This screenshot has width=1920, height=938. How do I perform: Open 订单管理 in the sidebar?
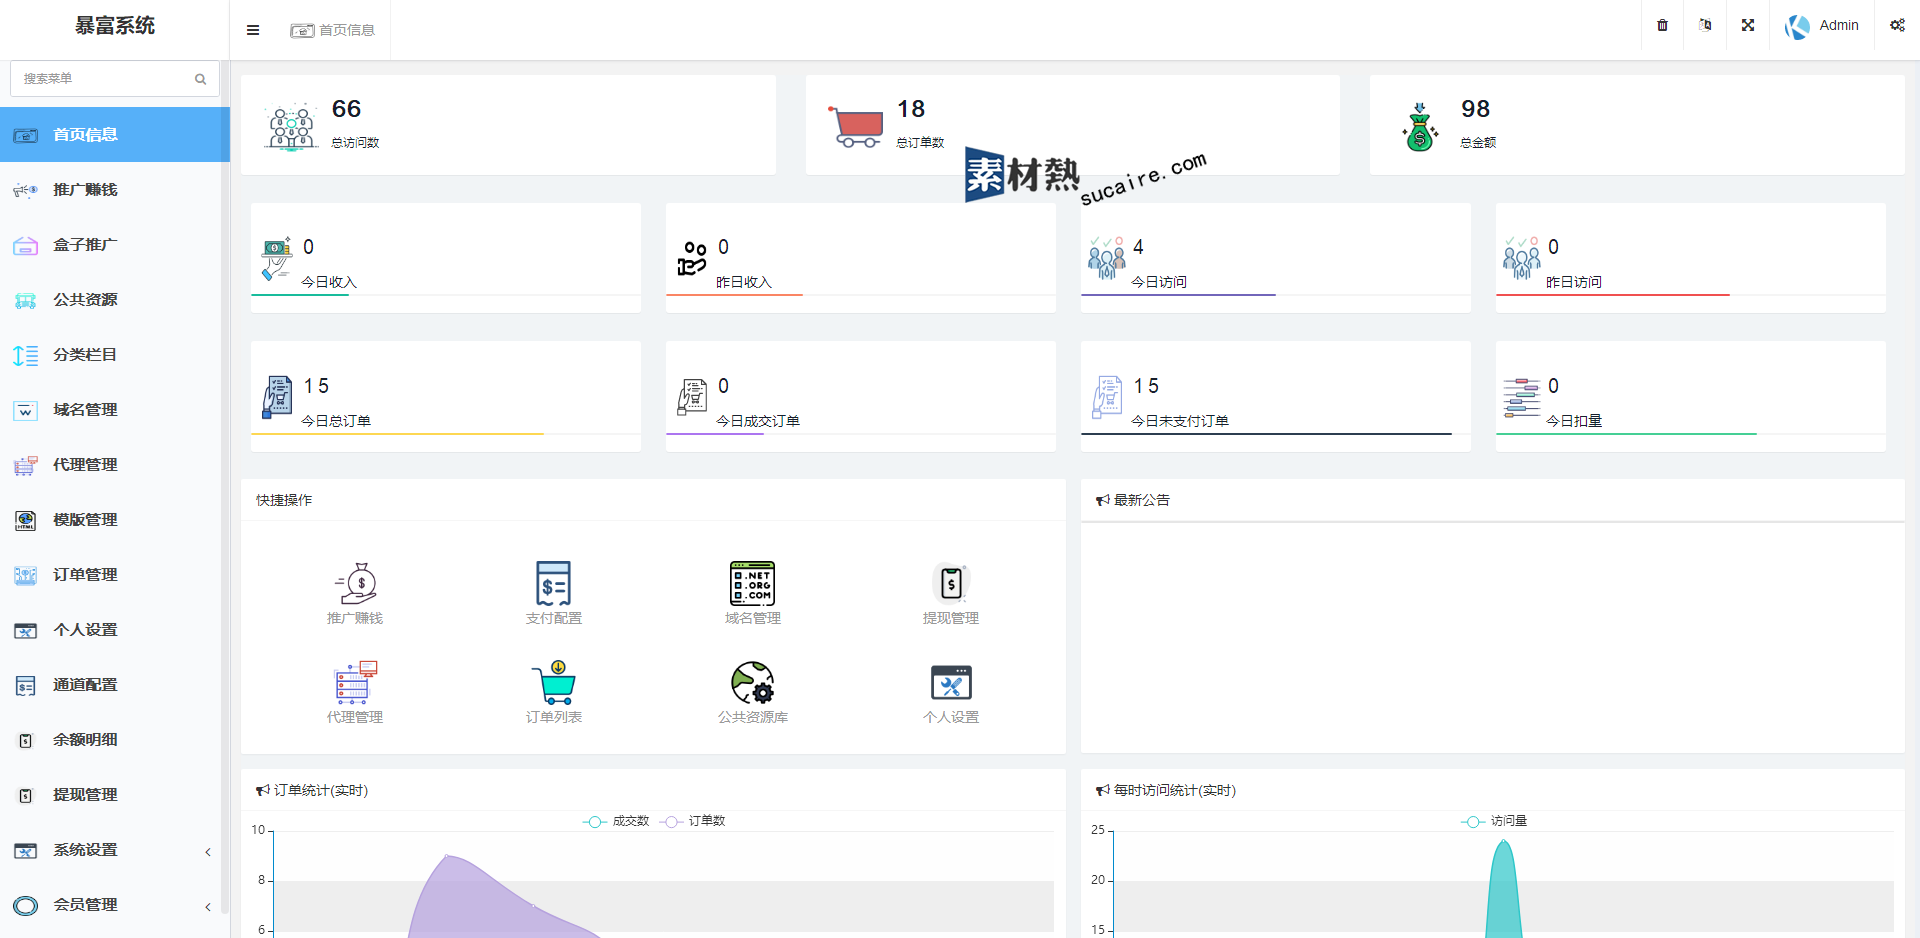click(x=115, y=574)
